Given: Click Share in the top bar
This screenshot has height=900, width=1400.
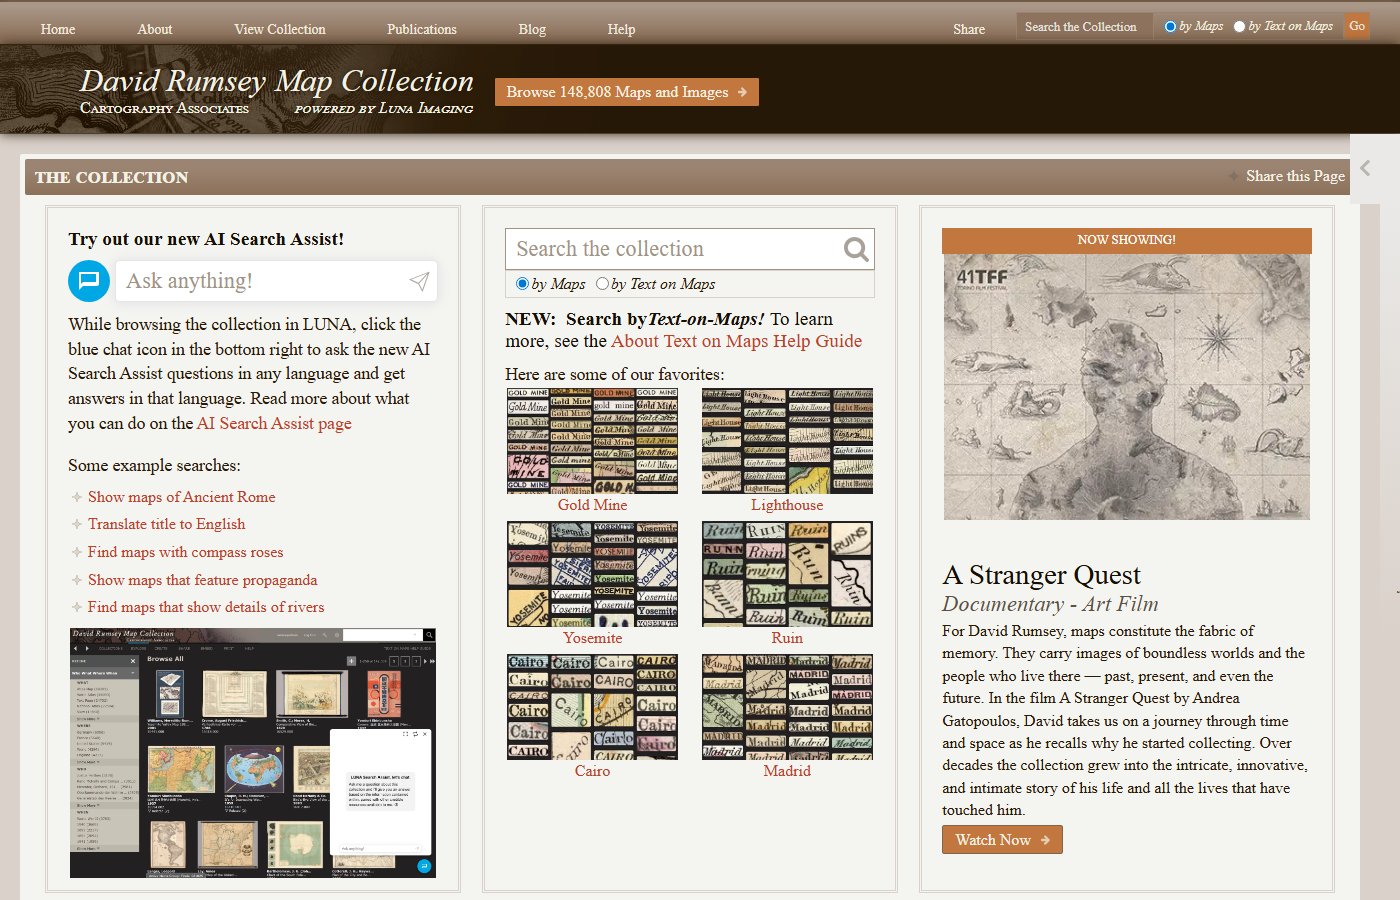Looking at the screenshot, I should (x=969, y=29).
